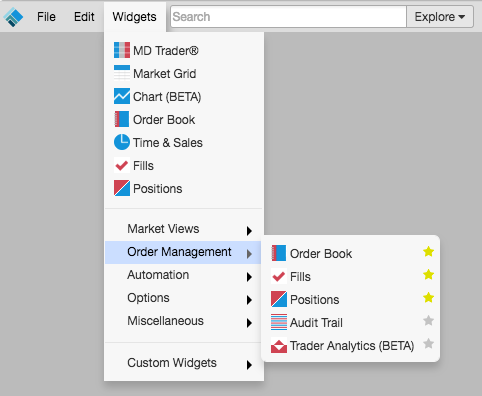Image resolution: width=482 pixels, height=396 pixels.
Task: Click the Positions icon in the submenu
Action: pyautogui.click(x=279, y=299)
